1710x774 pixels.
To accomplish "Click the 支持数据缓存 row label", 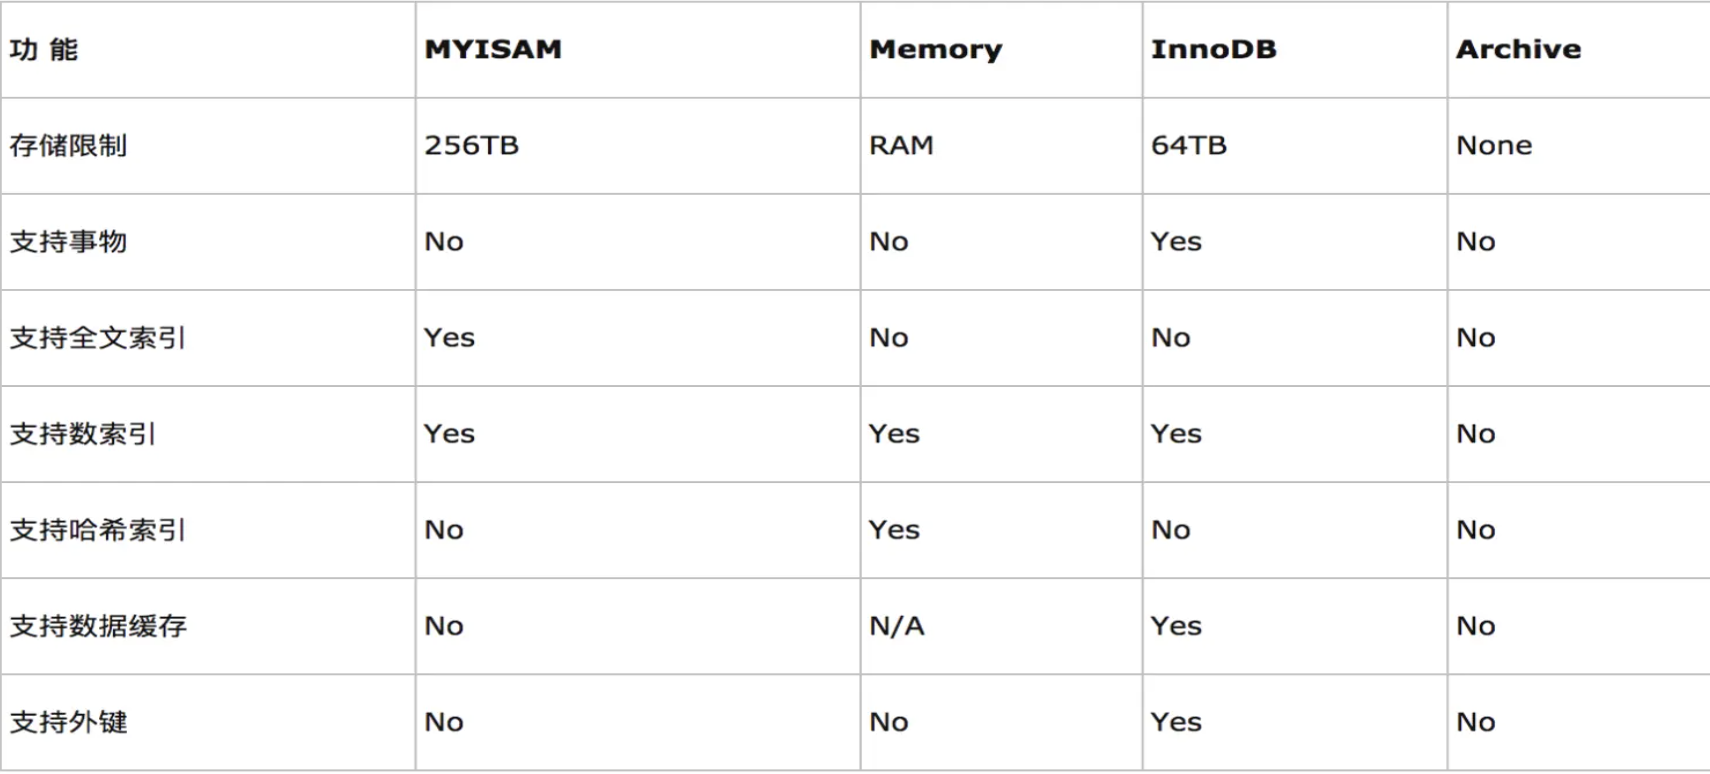I will coord(98,626).
